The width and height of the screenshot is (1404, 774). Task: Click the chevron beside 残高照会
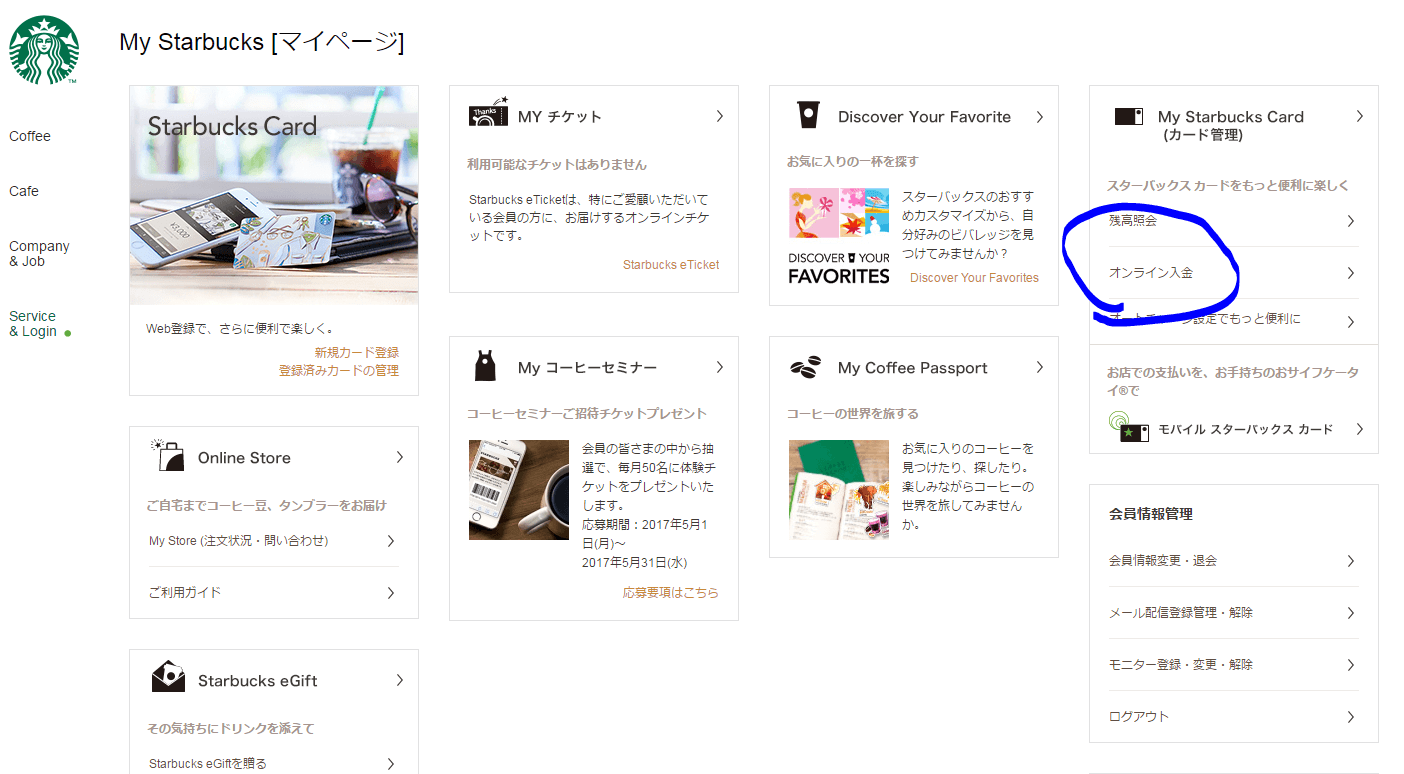(1350, 221)
